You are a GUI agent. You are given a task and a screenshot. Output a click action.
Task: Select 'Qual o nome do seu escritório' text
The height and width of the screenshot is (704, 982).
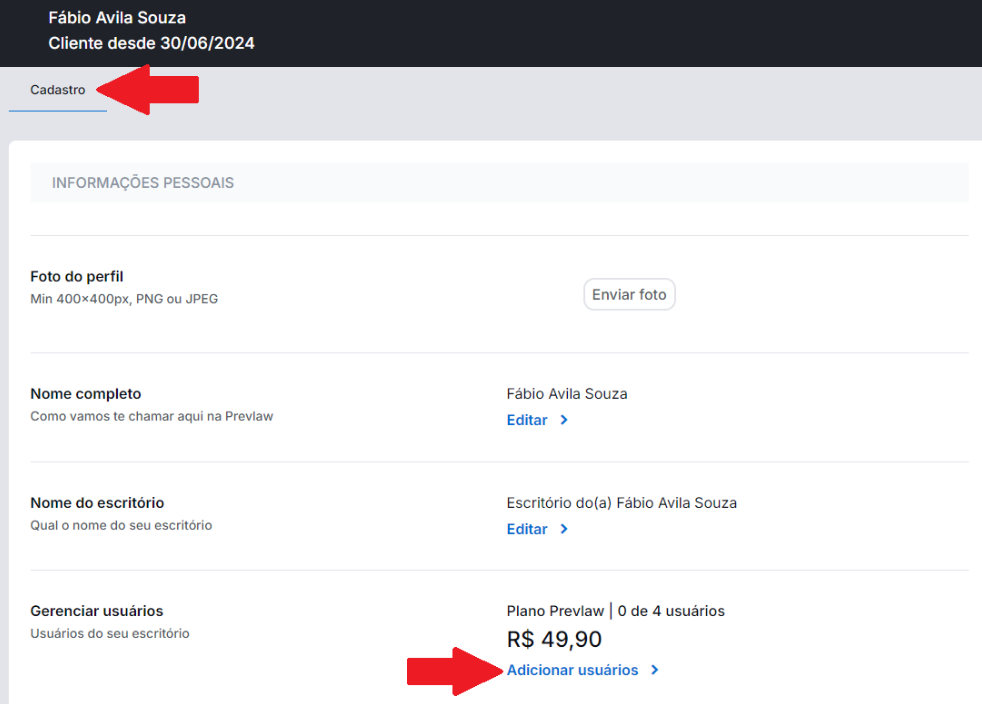coord(121,525)
